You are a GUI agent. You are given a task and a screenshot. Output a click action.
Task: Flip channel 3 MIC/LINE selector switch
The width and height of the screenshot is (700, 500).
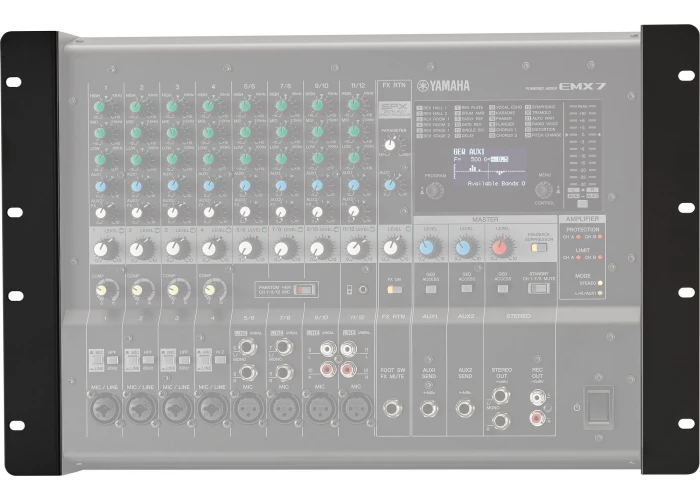click(x=168, y=361)
